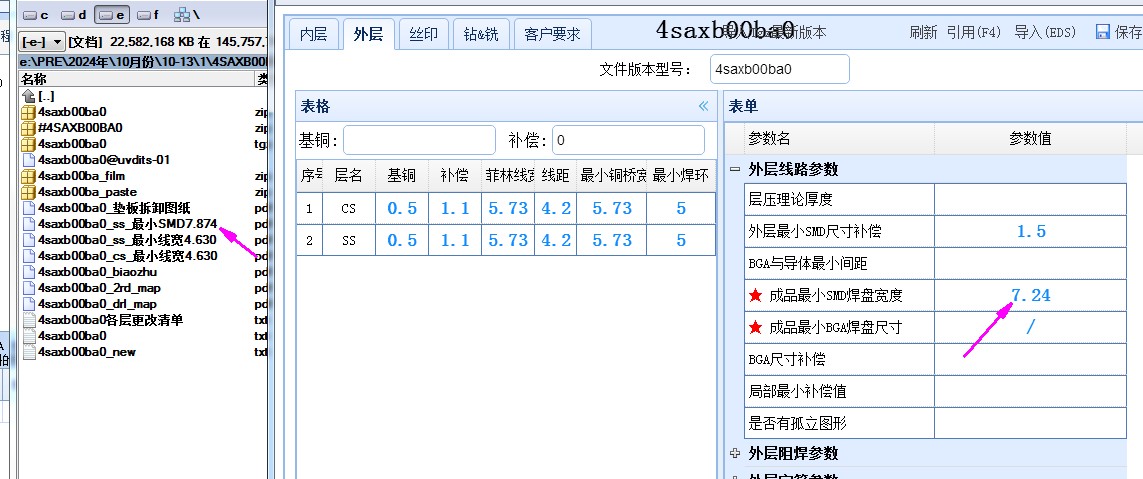Screen dimensions: 1143x479
Task: Click the 保存 save disk icon
Action: pyautogui.click(x=1103, y=31)
